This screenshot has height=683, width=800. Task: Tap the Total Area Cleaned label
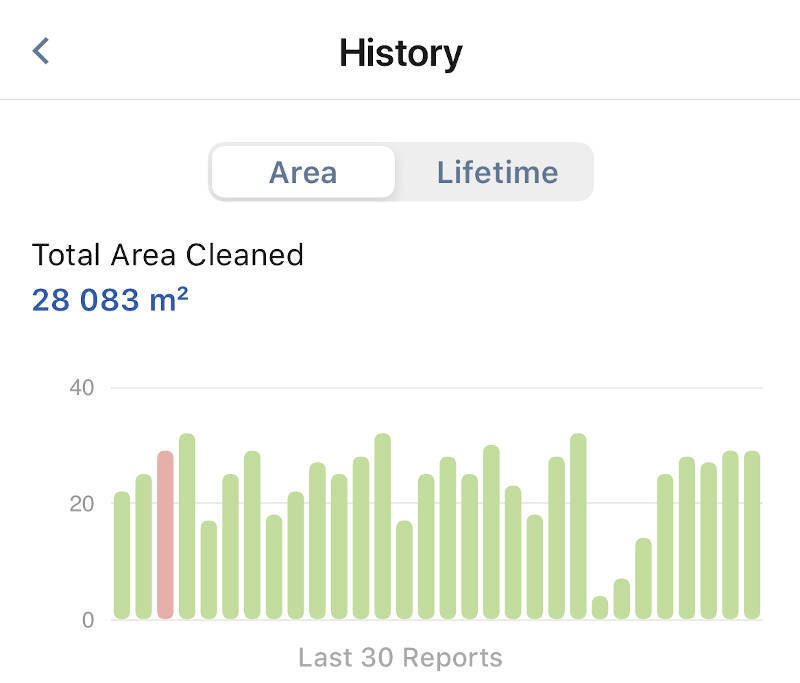168,255
